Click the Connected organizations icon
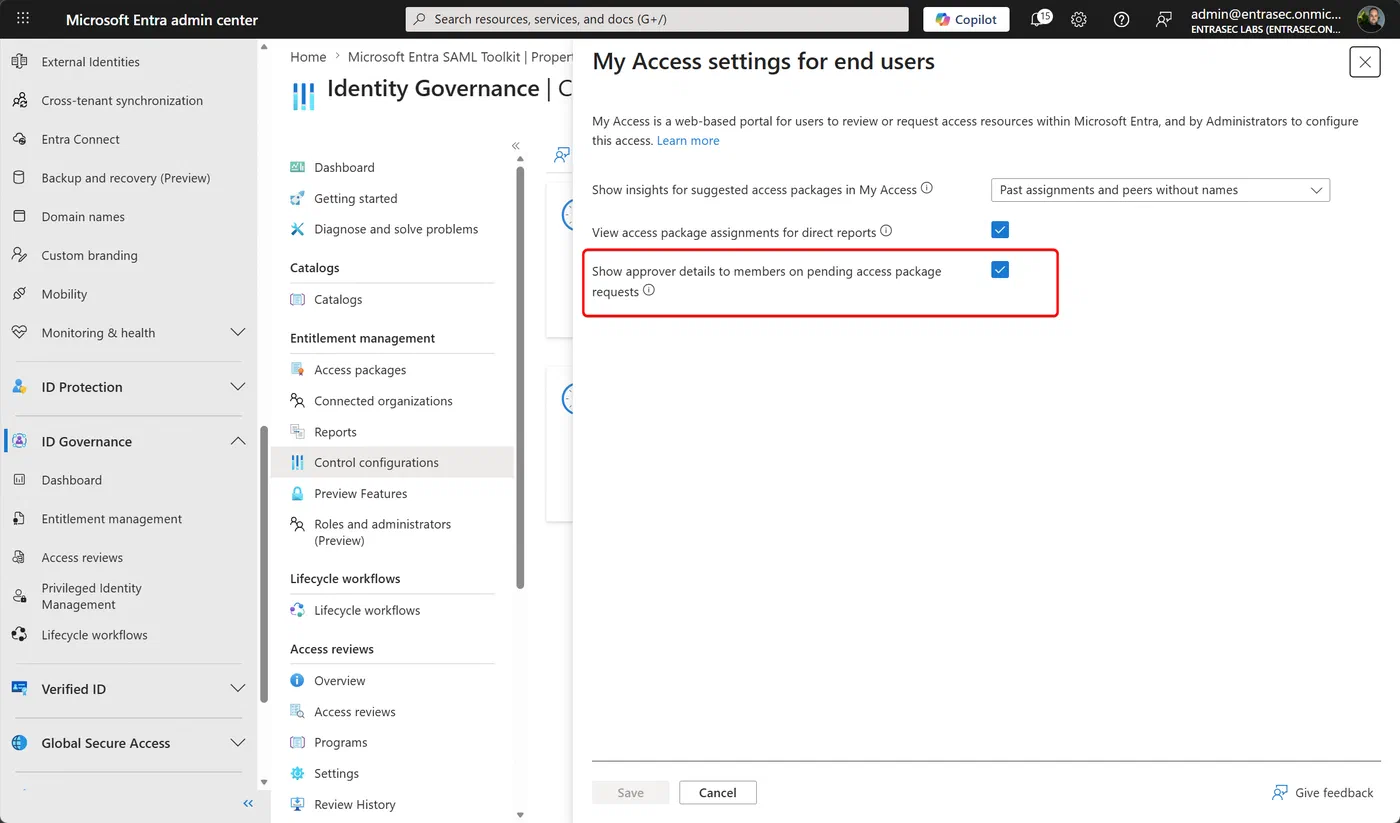This screenshot has height=823, width=1400. 297,401
